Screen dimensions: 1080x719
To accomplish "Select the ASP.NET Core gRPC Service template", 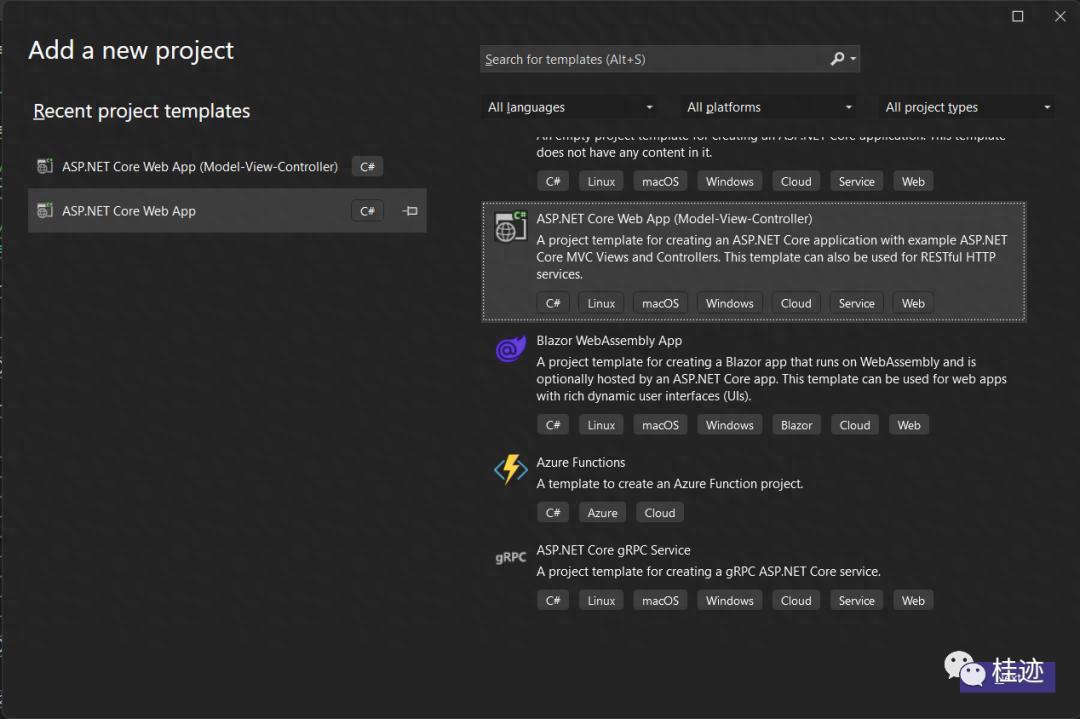I will click(754, 575).
